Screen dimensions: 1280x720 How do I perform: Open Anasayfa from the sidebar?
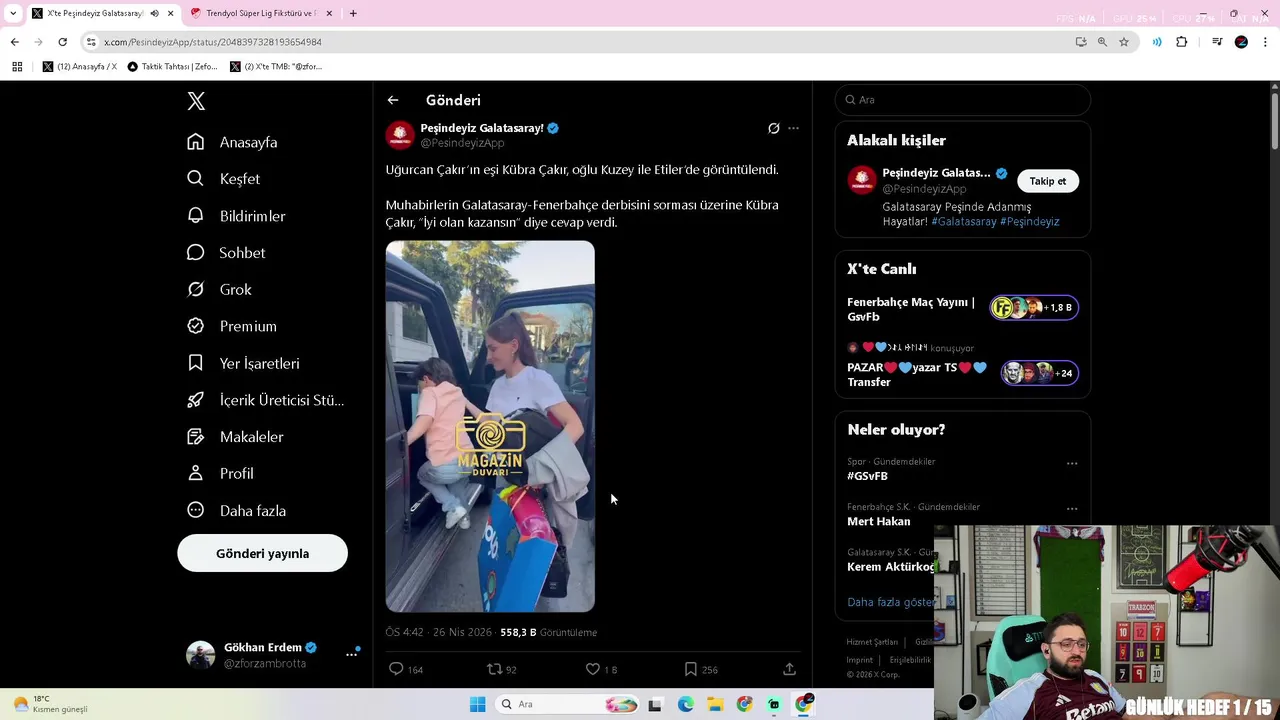pos(232,142)
